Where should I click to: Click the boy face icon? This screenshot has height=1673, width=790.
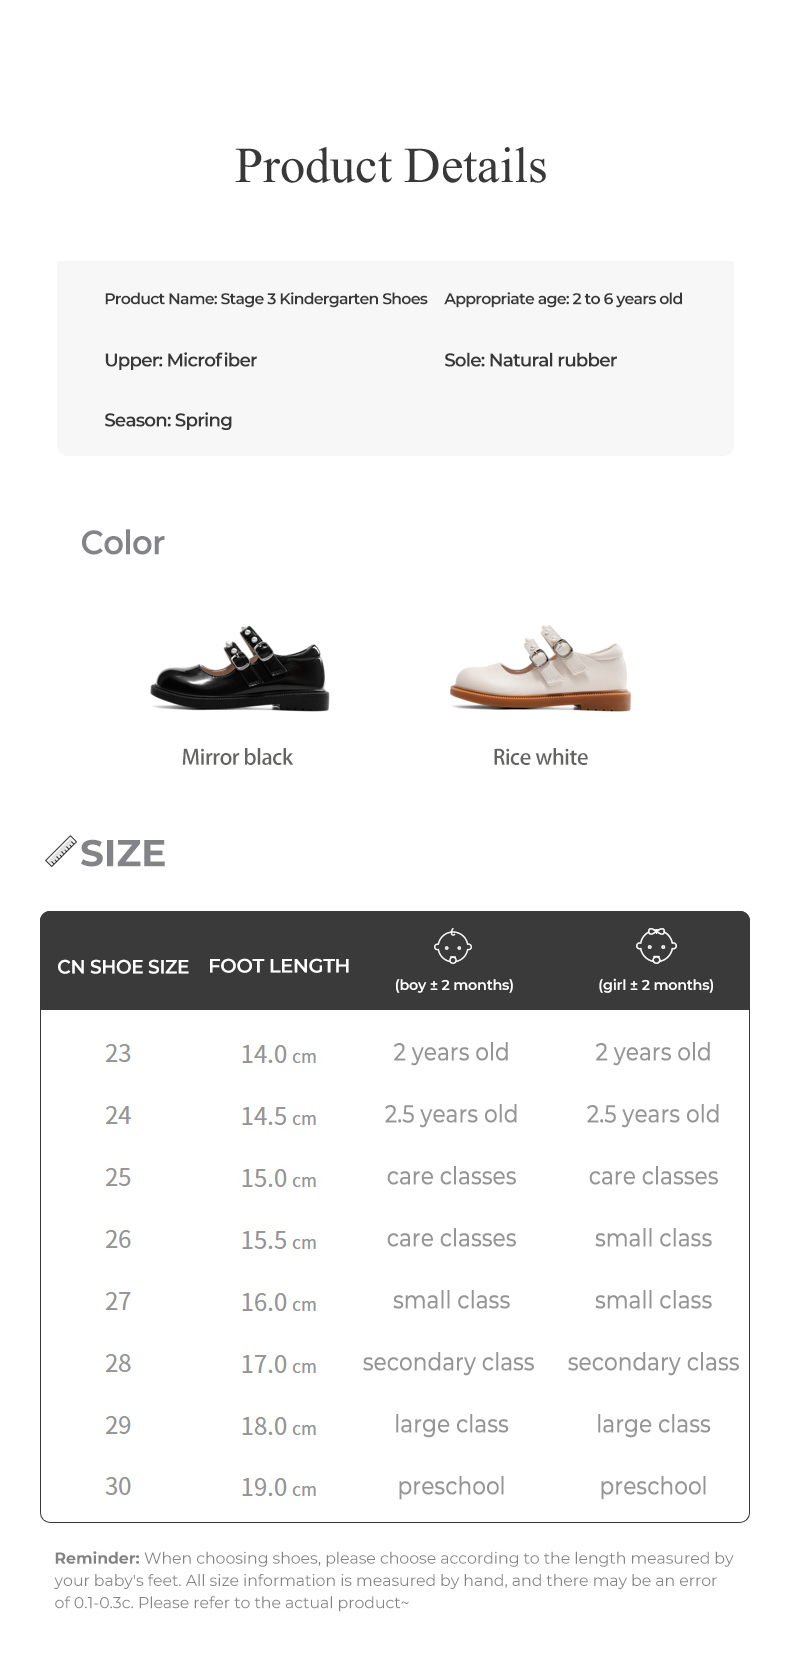point(453,945)
